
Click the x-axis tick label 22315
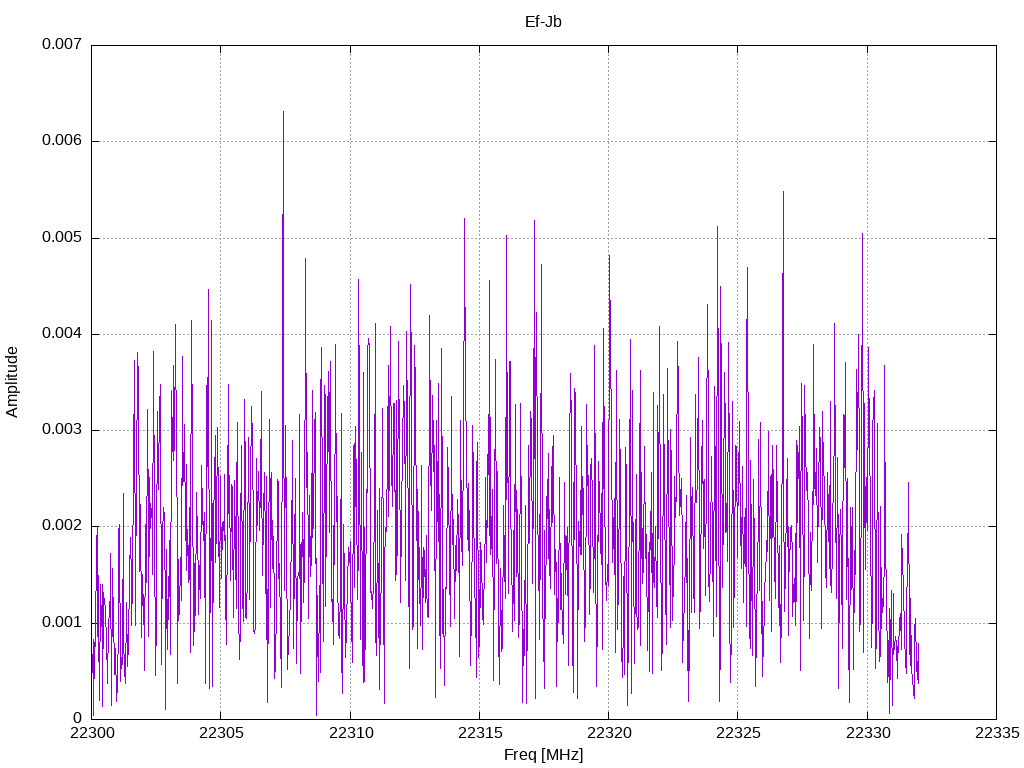click(480, 733)
